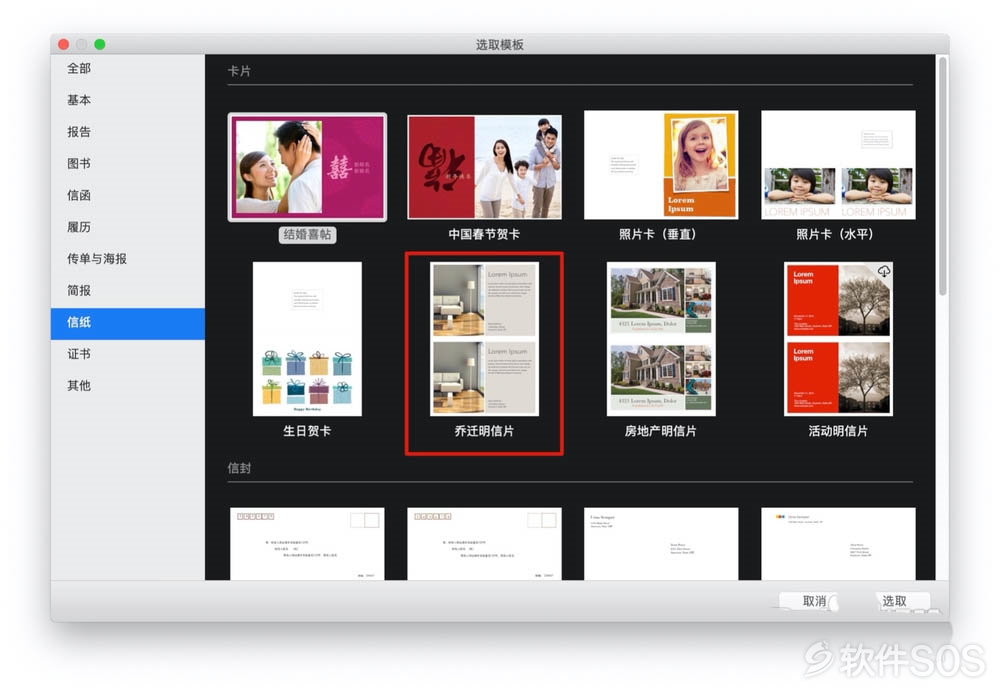
Task: Select the 结婚喜帖 template thumbnail
Action: [x=307, y=167]
